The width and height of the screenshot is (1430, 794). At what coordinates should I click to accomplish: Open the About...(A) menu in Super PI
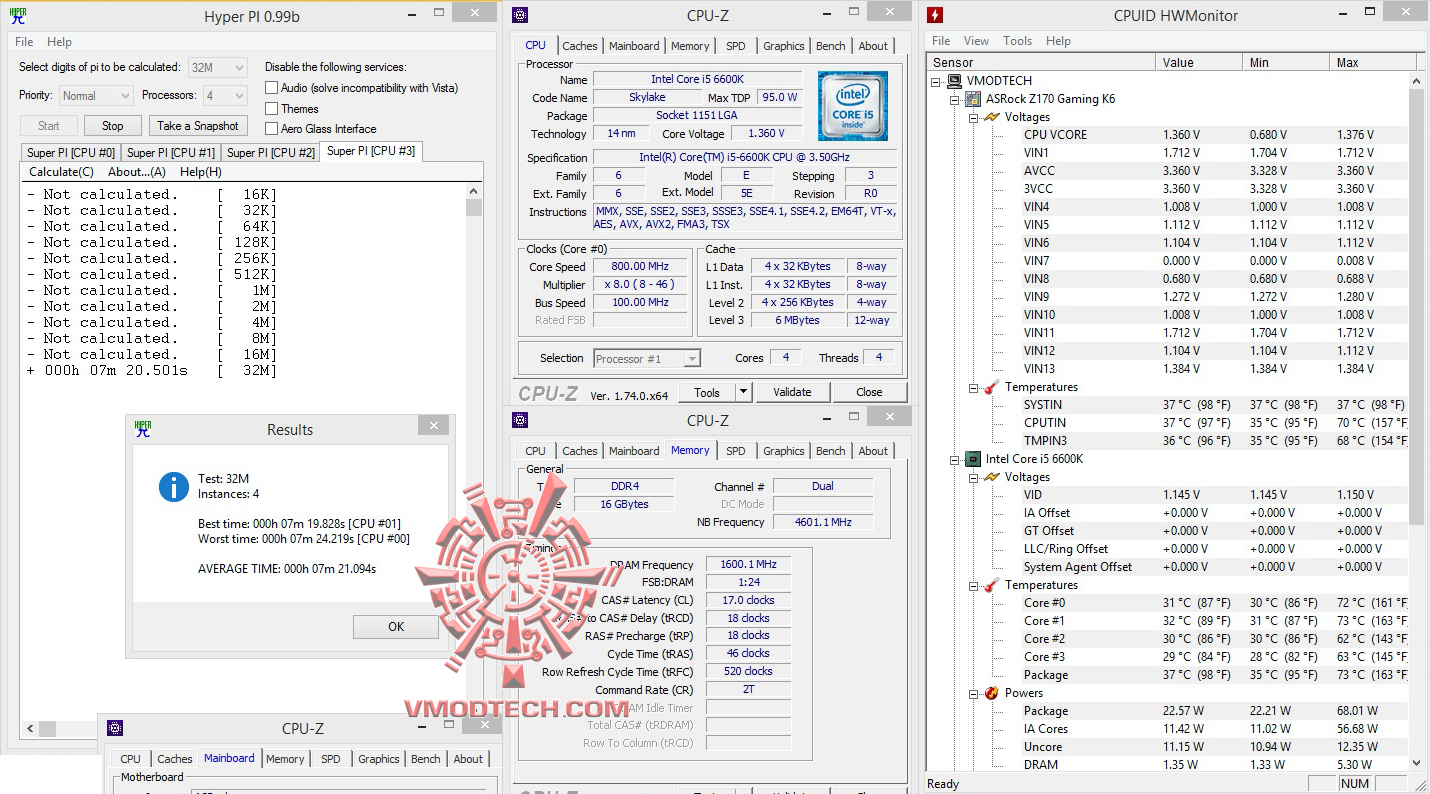coord(137,172)
